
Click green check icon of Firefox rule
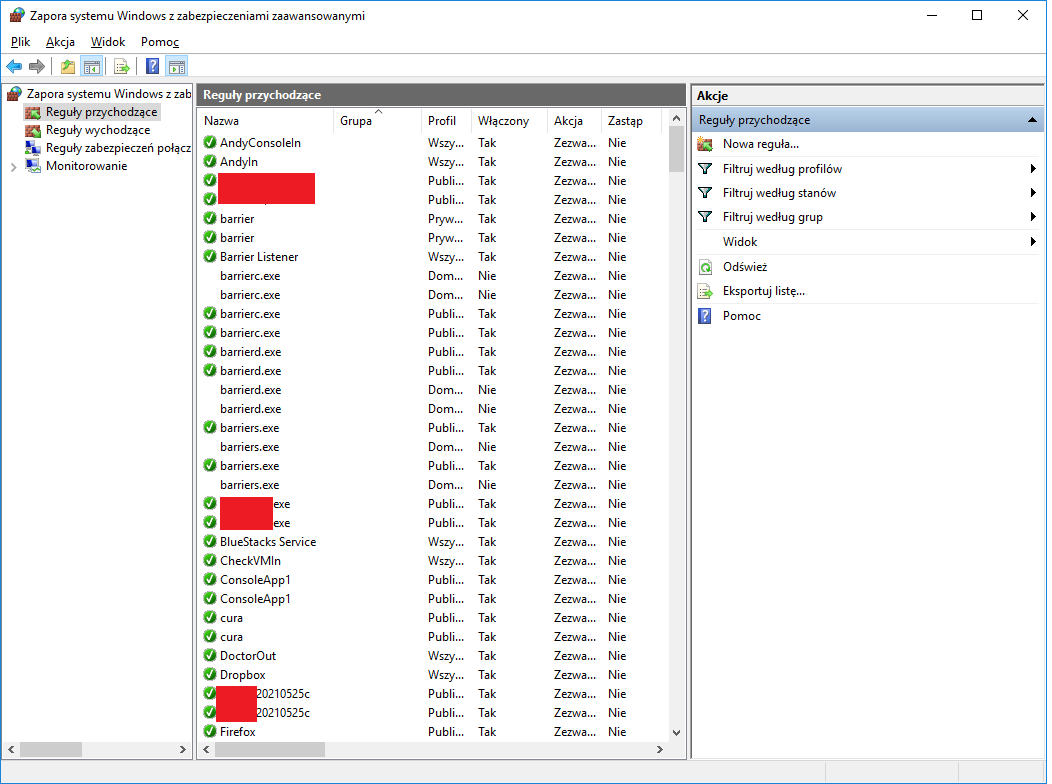click(210, 731)
